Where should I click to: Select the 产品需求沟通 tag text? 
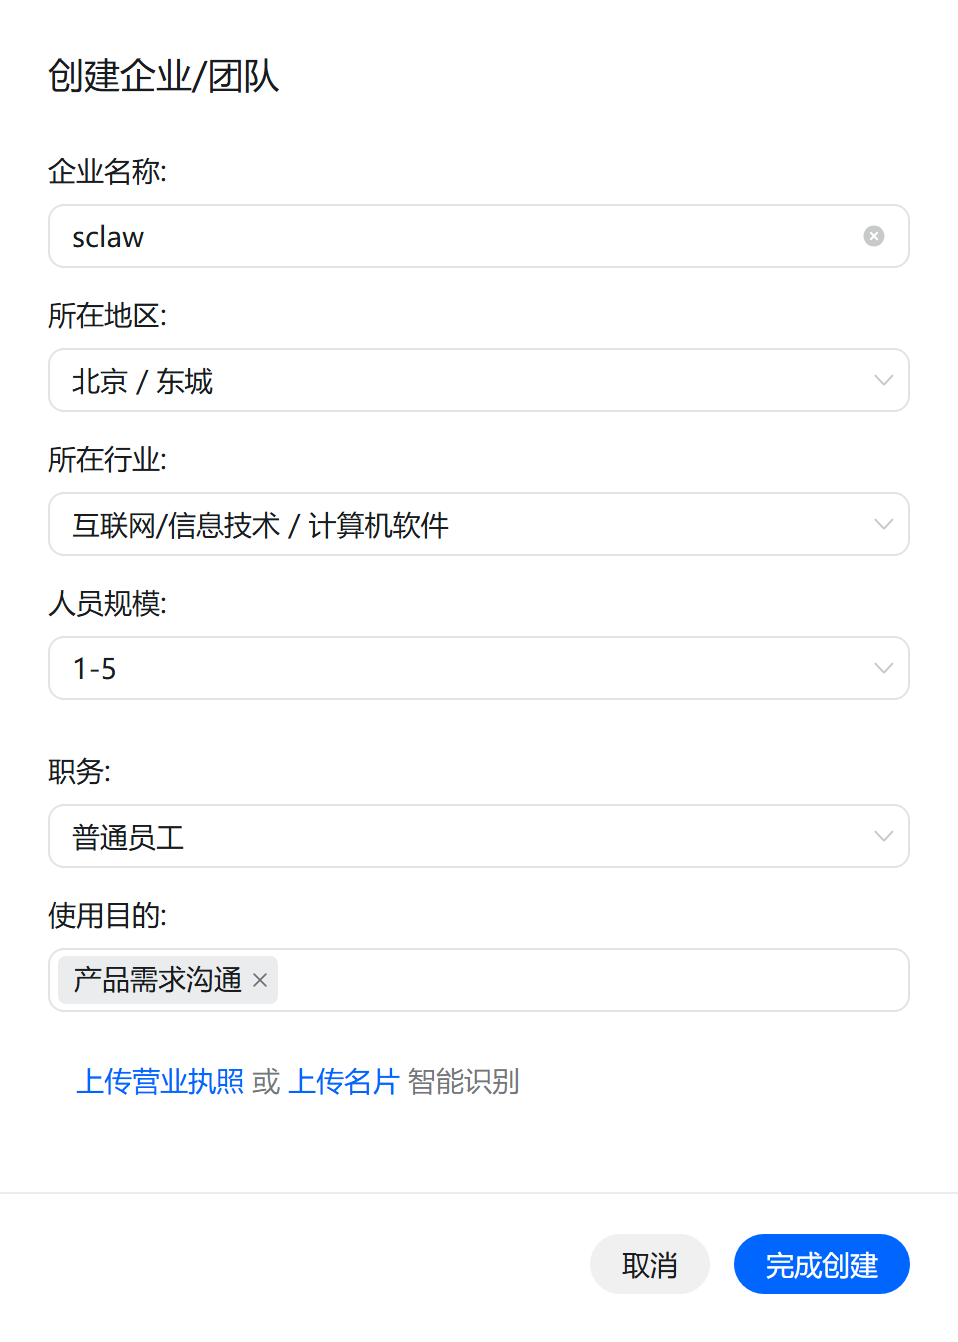tap(157, 980)
